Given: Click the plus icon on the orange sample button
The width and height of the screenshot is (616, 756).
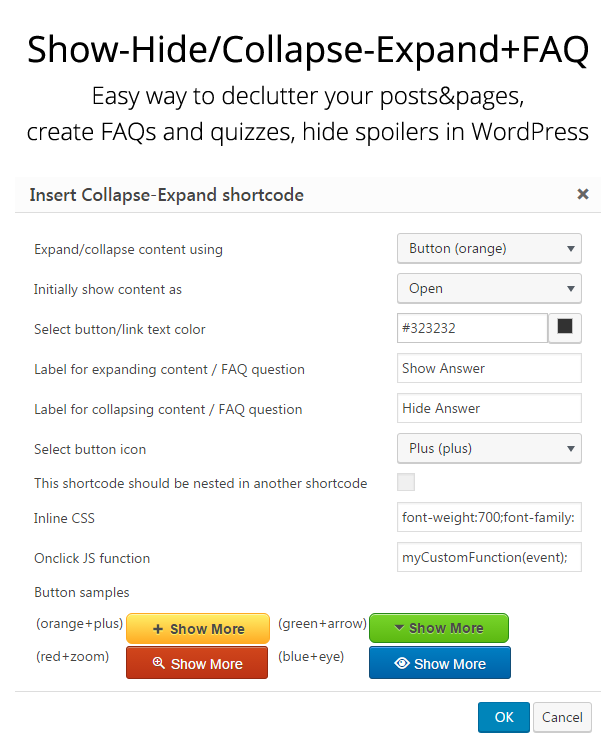Looking at the screenshot, I should coord(158,629).
